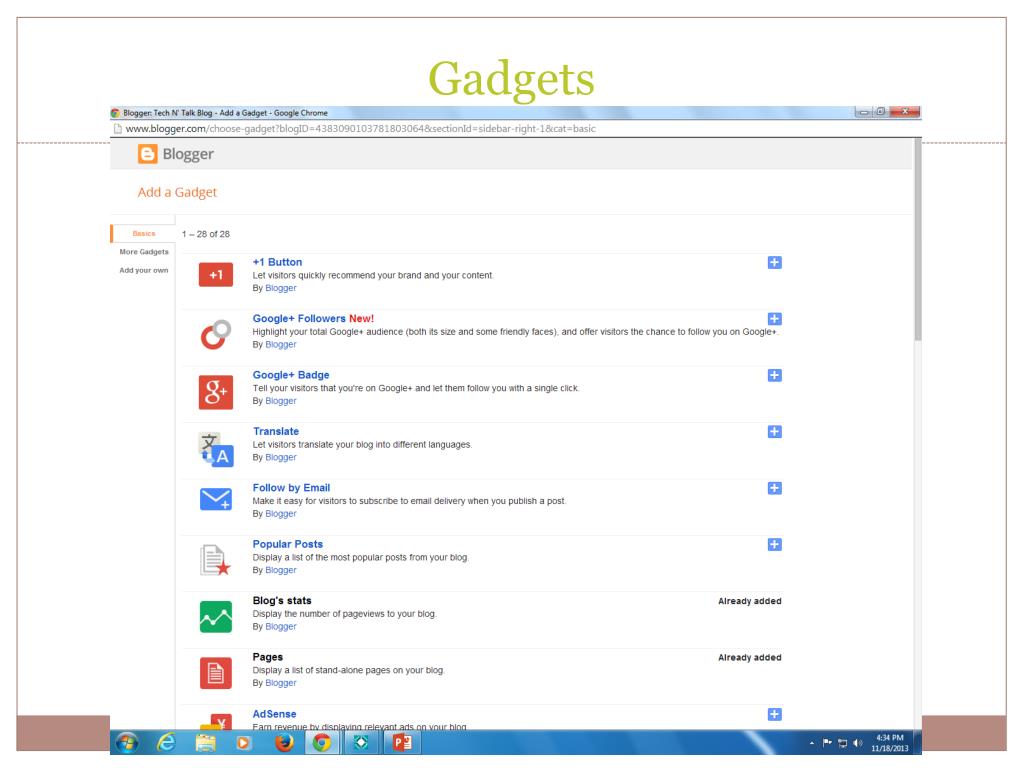Show hidden tray icons arrow

click(x=812, y=743)
